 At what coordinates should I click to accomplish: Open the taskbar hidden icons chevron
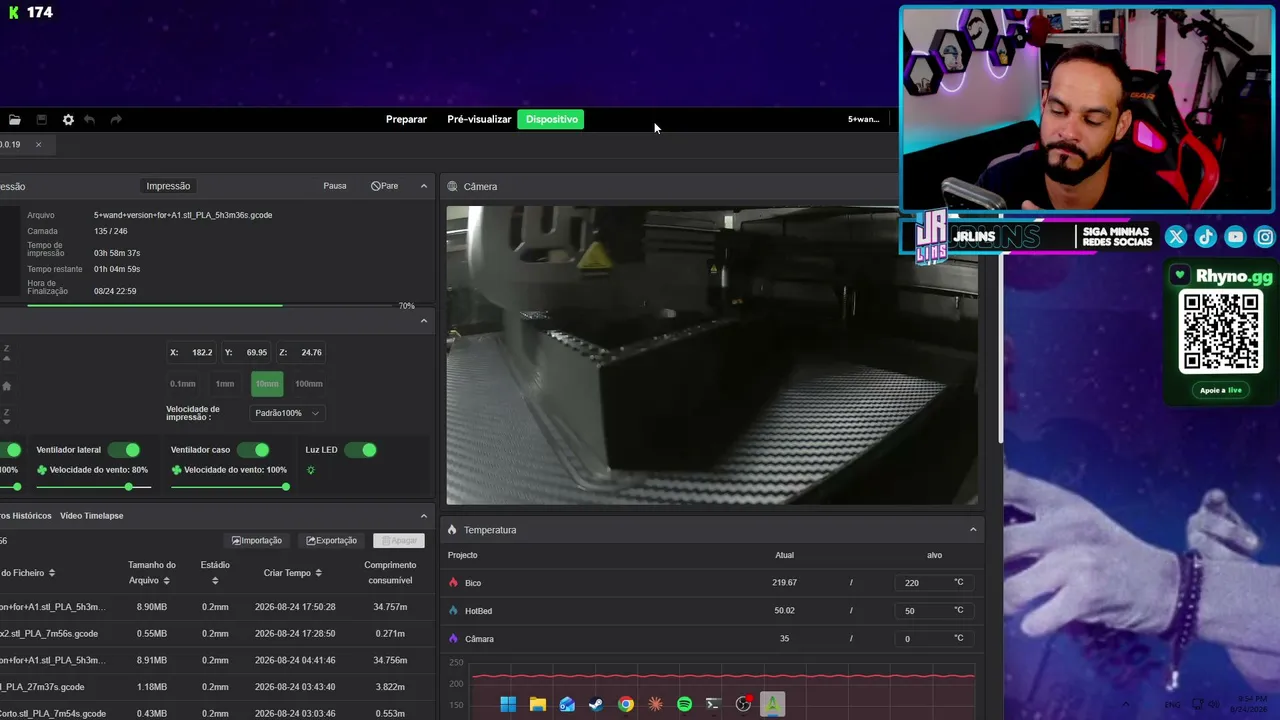pyautogui.click(x=1126, y=704)
